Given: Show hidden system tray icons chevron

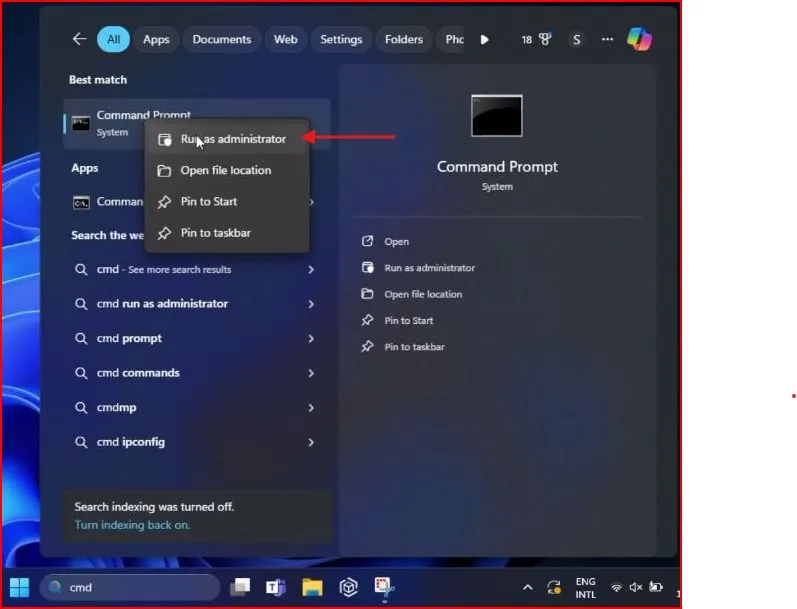Looking at the screenshot, I should (x=528, y=588).
